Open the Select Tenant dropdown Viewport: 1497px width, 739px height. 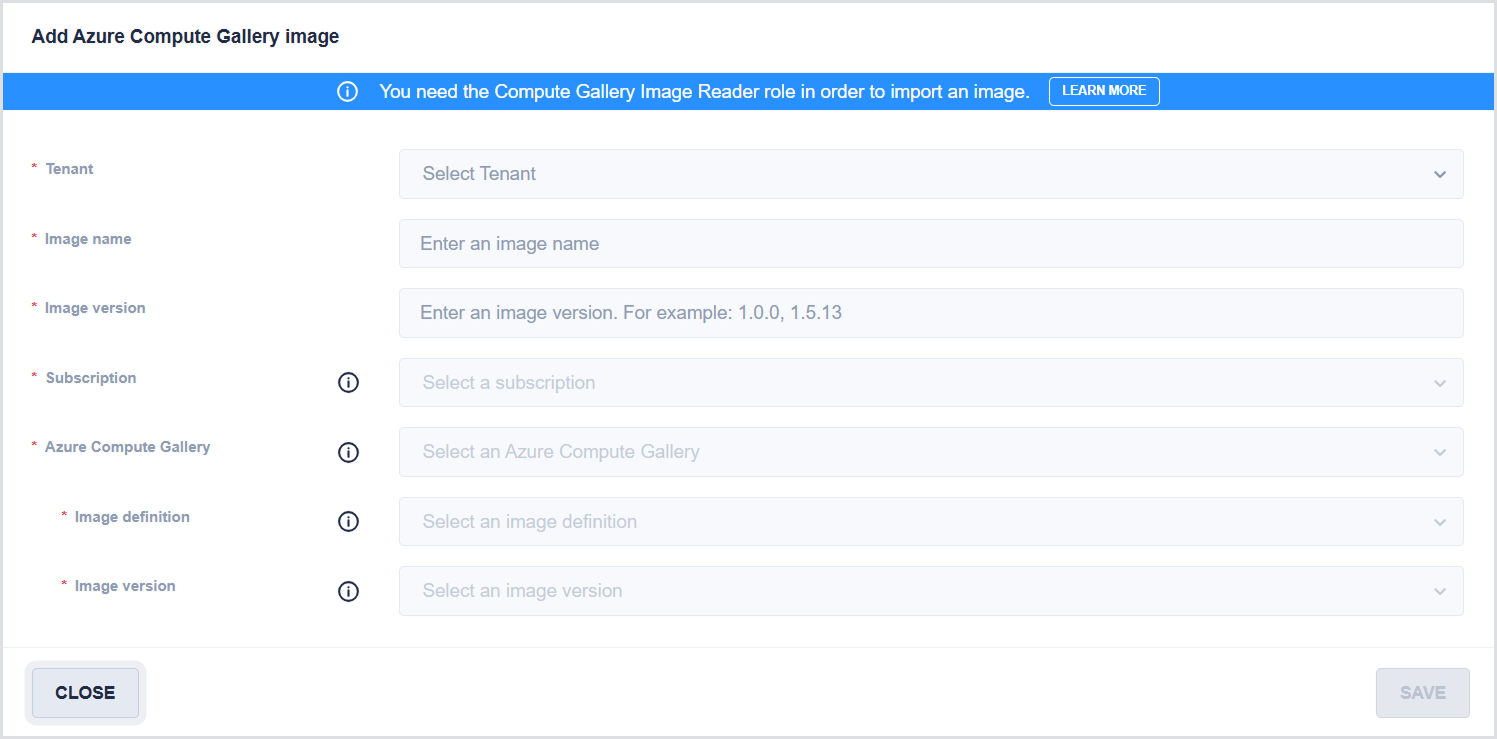[x=930, y=174]
